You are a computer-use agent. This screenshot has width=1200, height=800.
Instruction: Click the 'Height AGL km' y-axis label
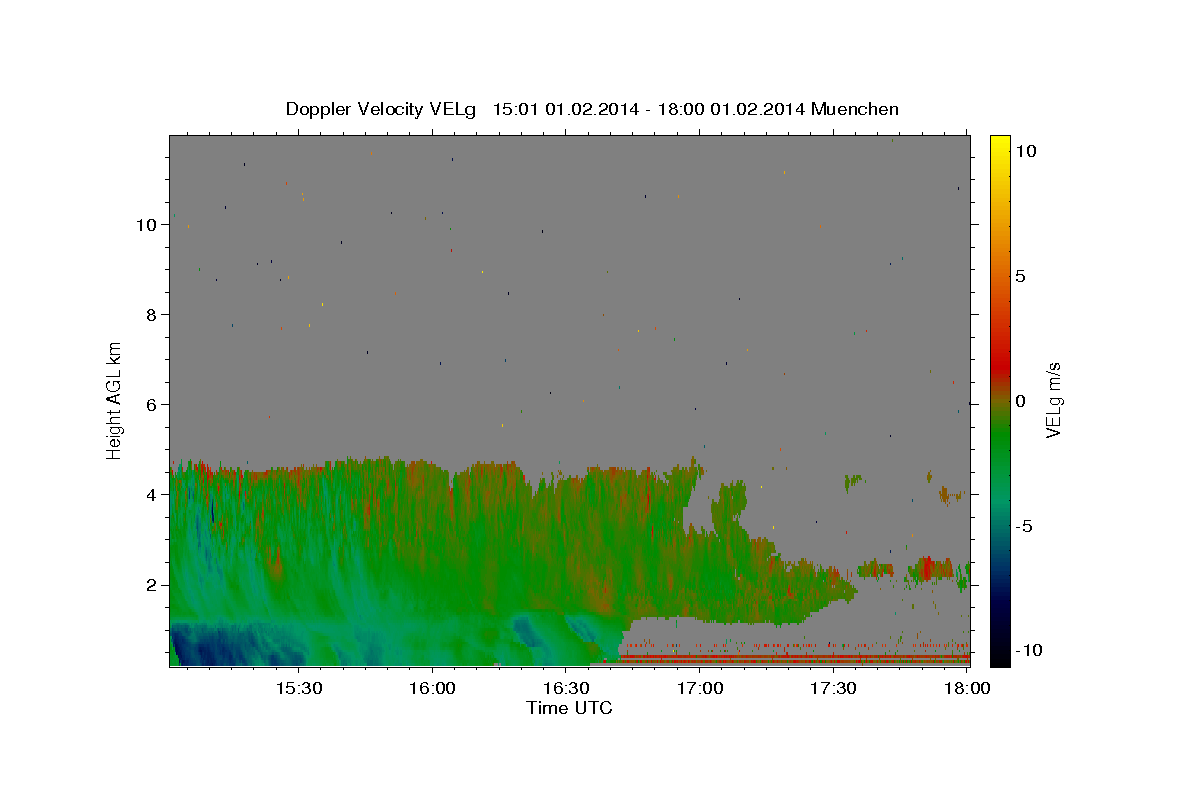[115, 400]
